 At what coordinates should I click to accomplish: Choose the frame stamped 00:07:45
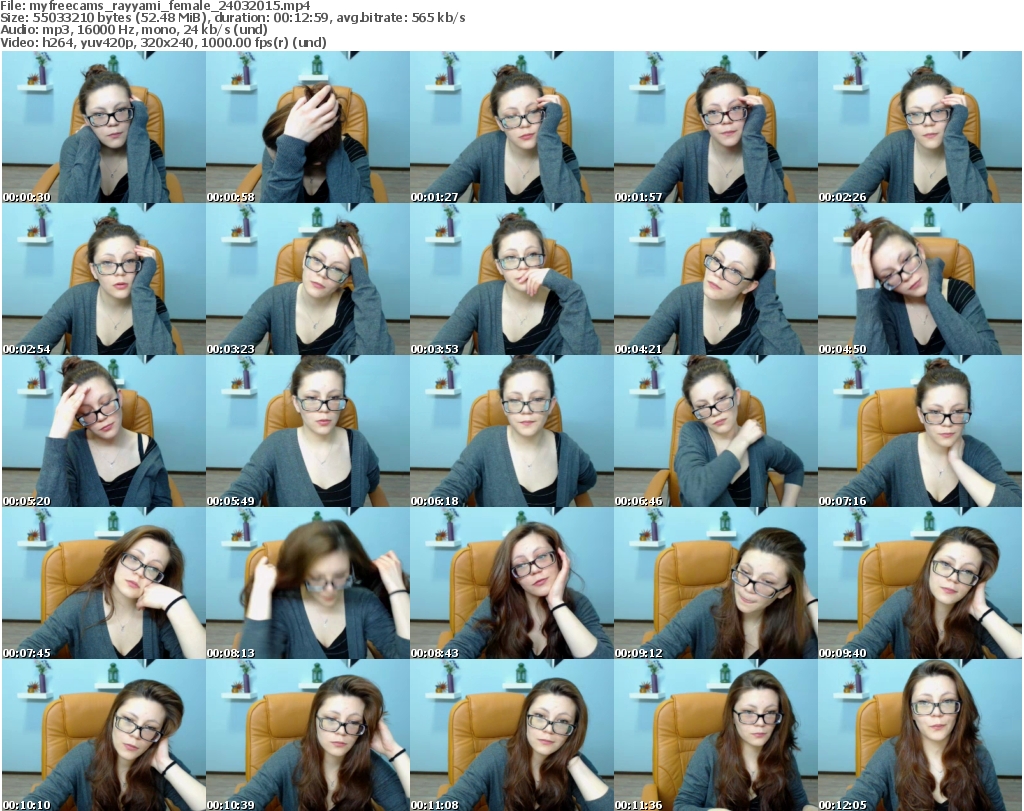(x=104, y=583)
